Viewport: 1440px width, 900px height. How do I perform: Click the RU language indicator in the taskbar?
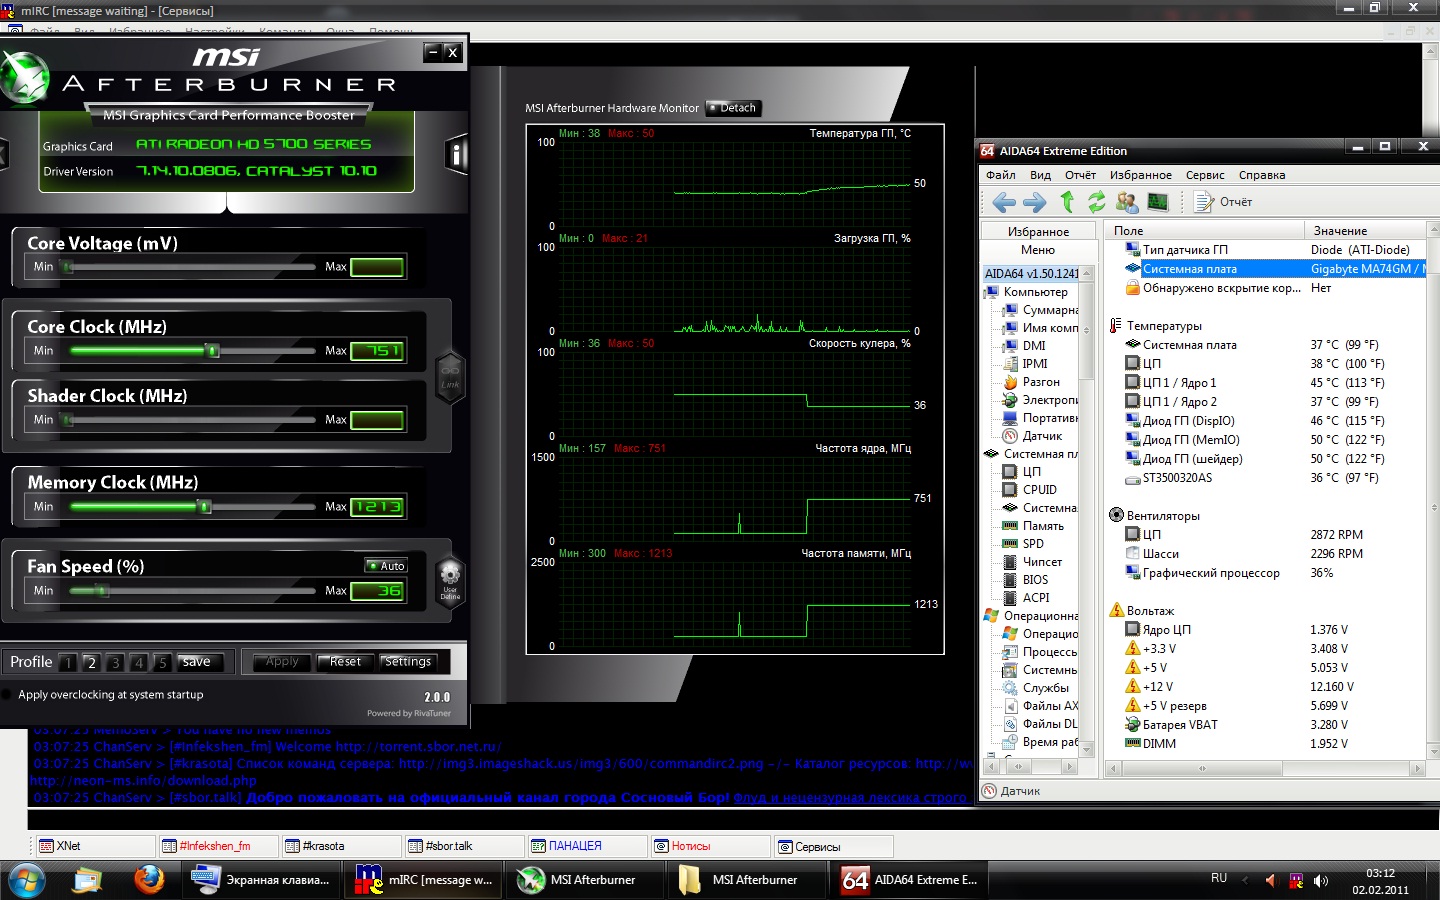click(1219, 878)
